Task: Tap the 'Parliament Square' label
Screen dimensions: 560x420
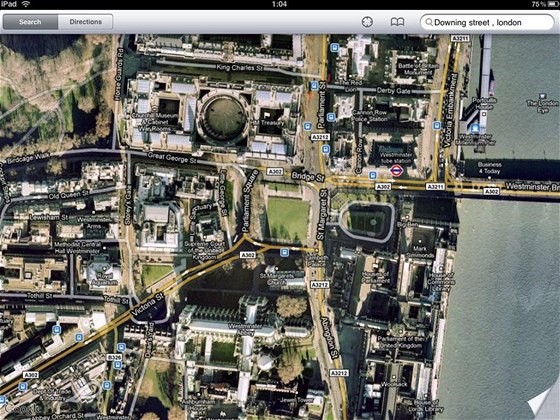Action: coord(250,200)
